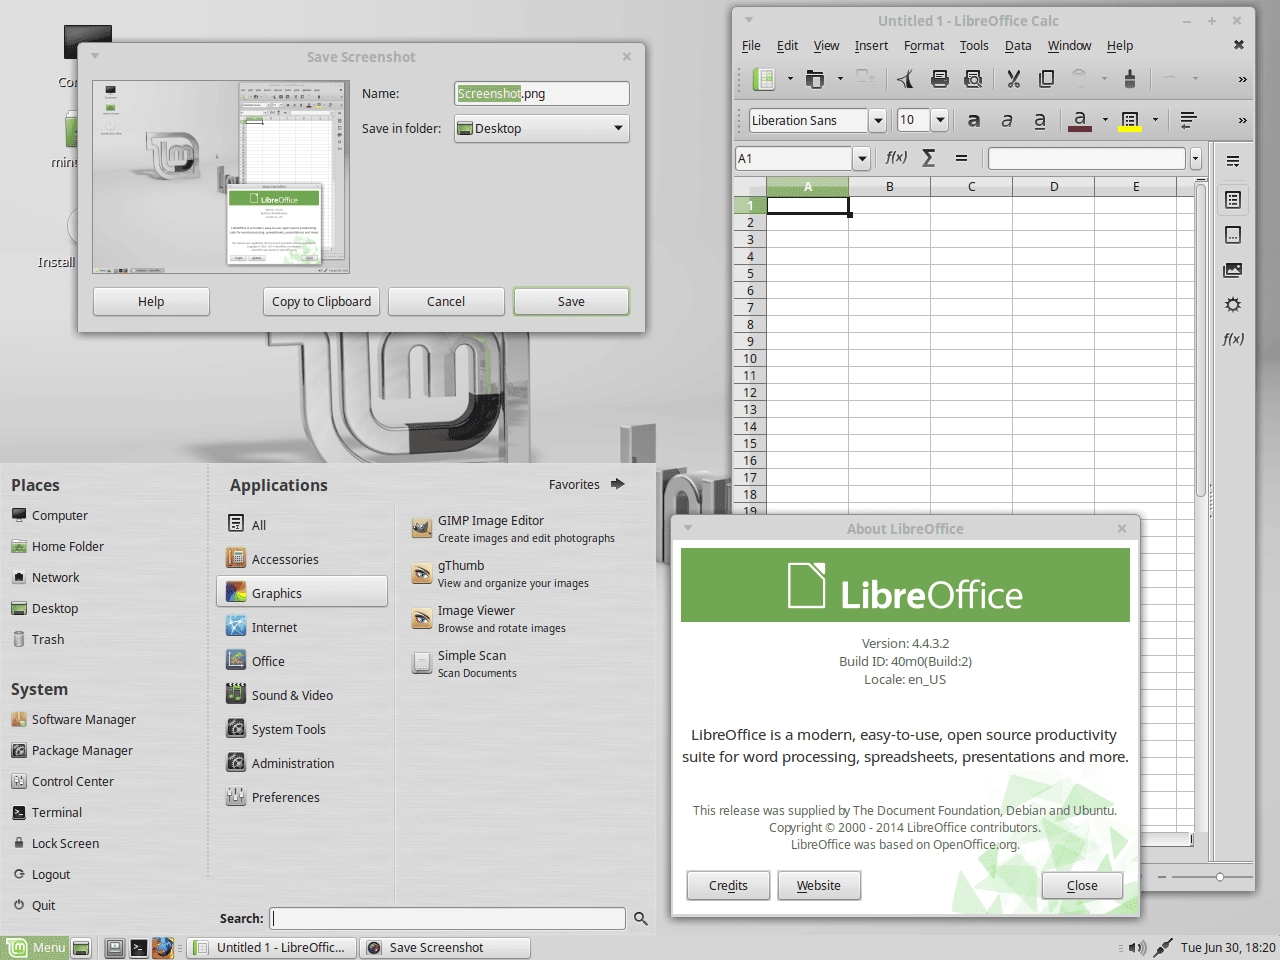Click the Sum sigma icon
Screen dimensions: 1280x960
point(929,158)
